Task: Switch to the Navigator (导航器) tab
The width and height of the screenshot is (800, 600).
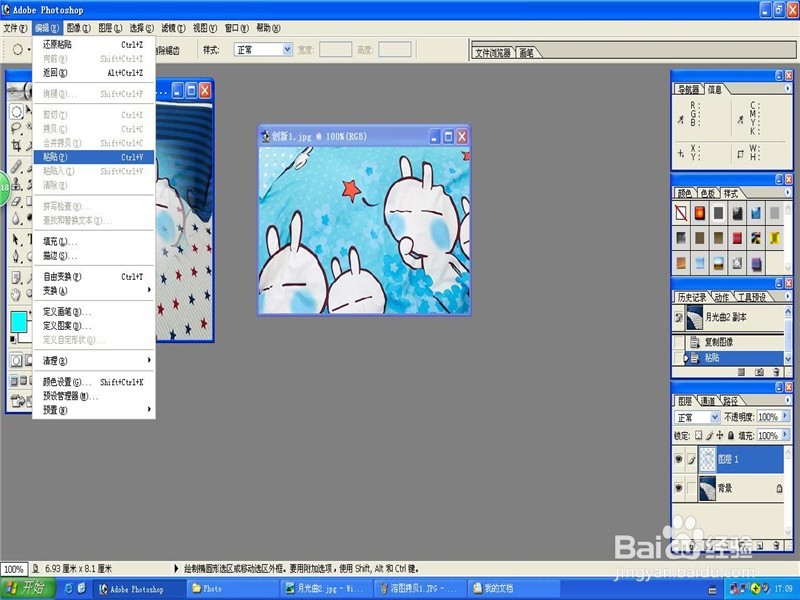Action: click(688, 89)
